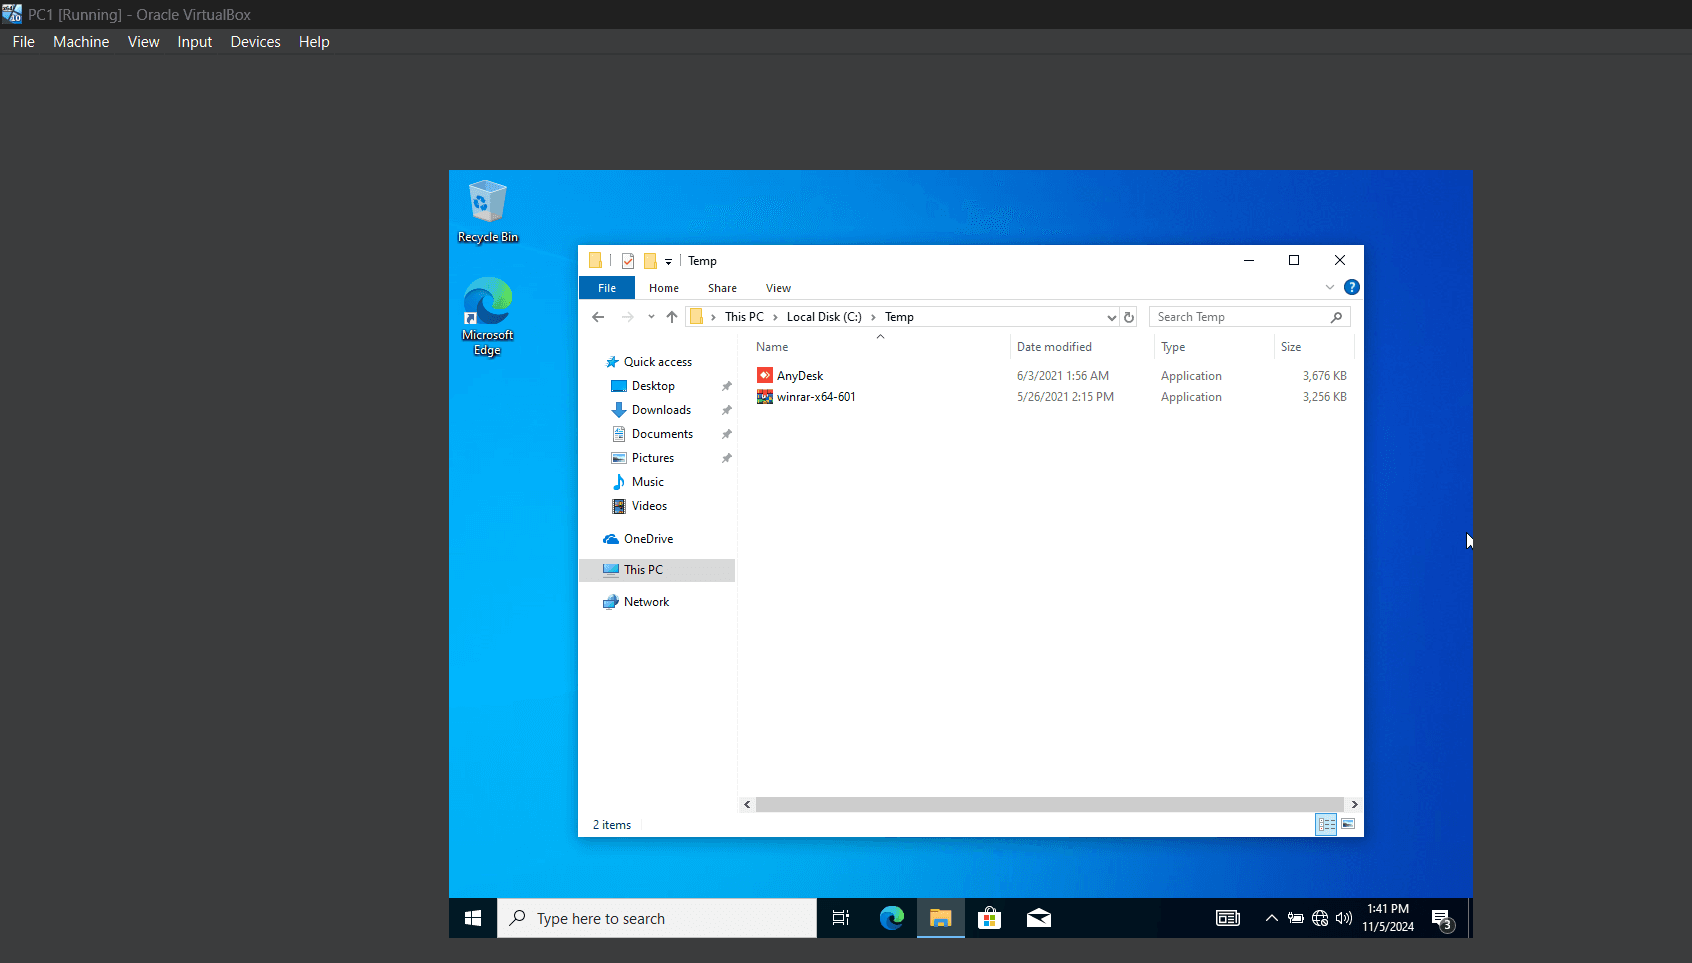Click the Properties quick access toolbar icon
This screenshot has width=1692, height=963.
coord(628,261)
